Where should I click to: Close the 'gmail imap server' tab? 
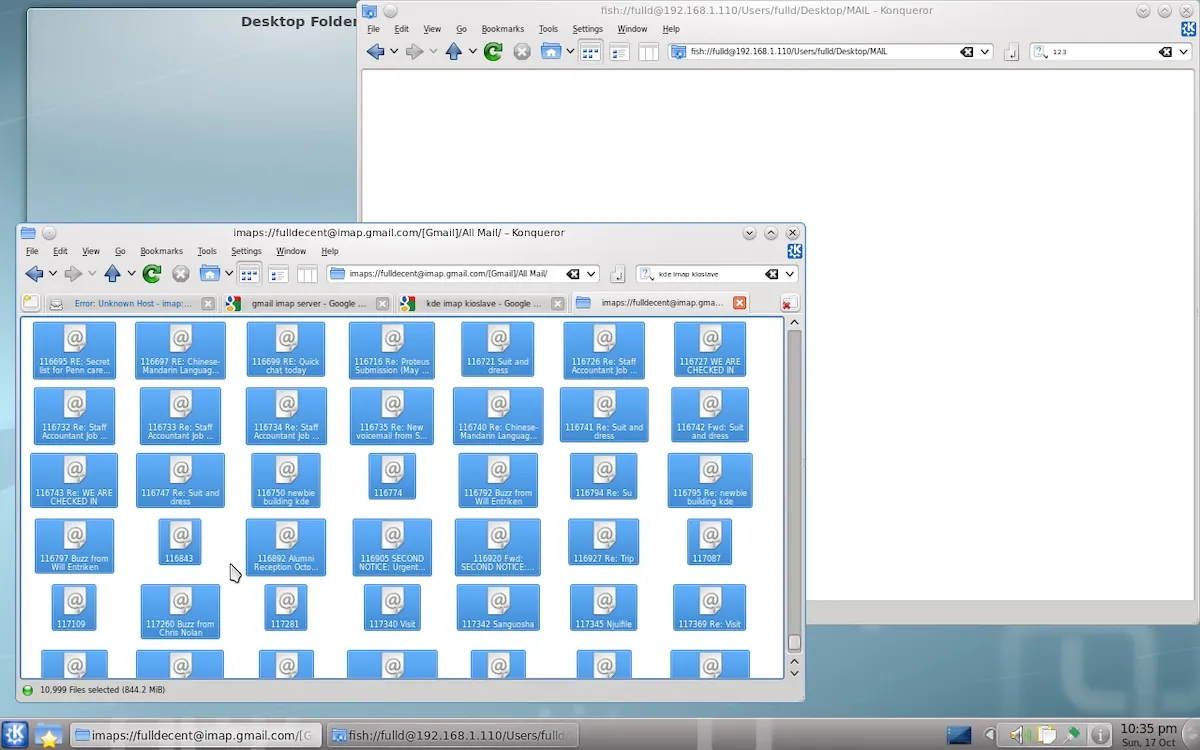382,303
